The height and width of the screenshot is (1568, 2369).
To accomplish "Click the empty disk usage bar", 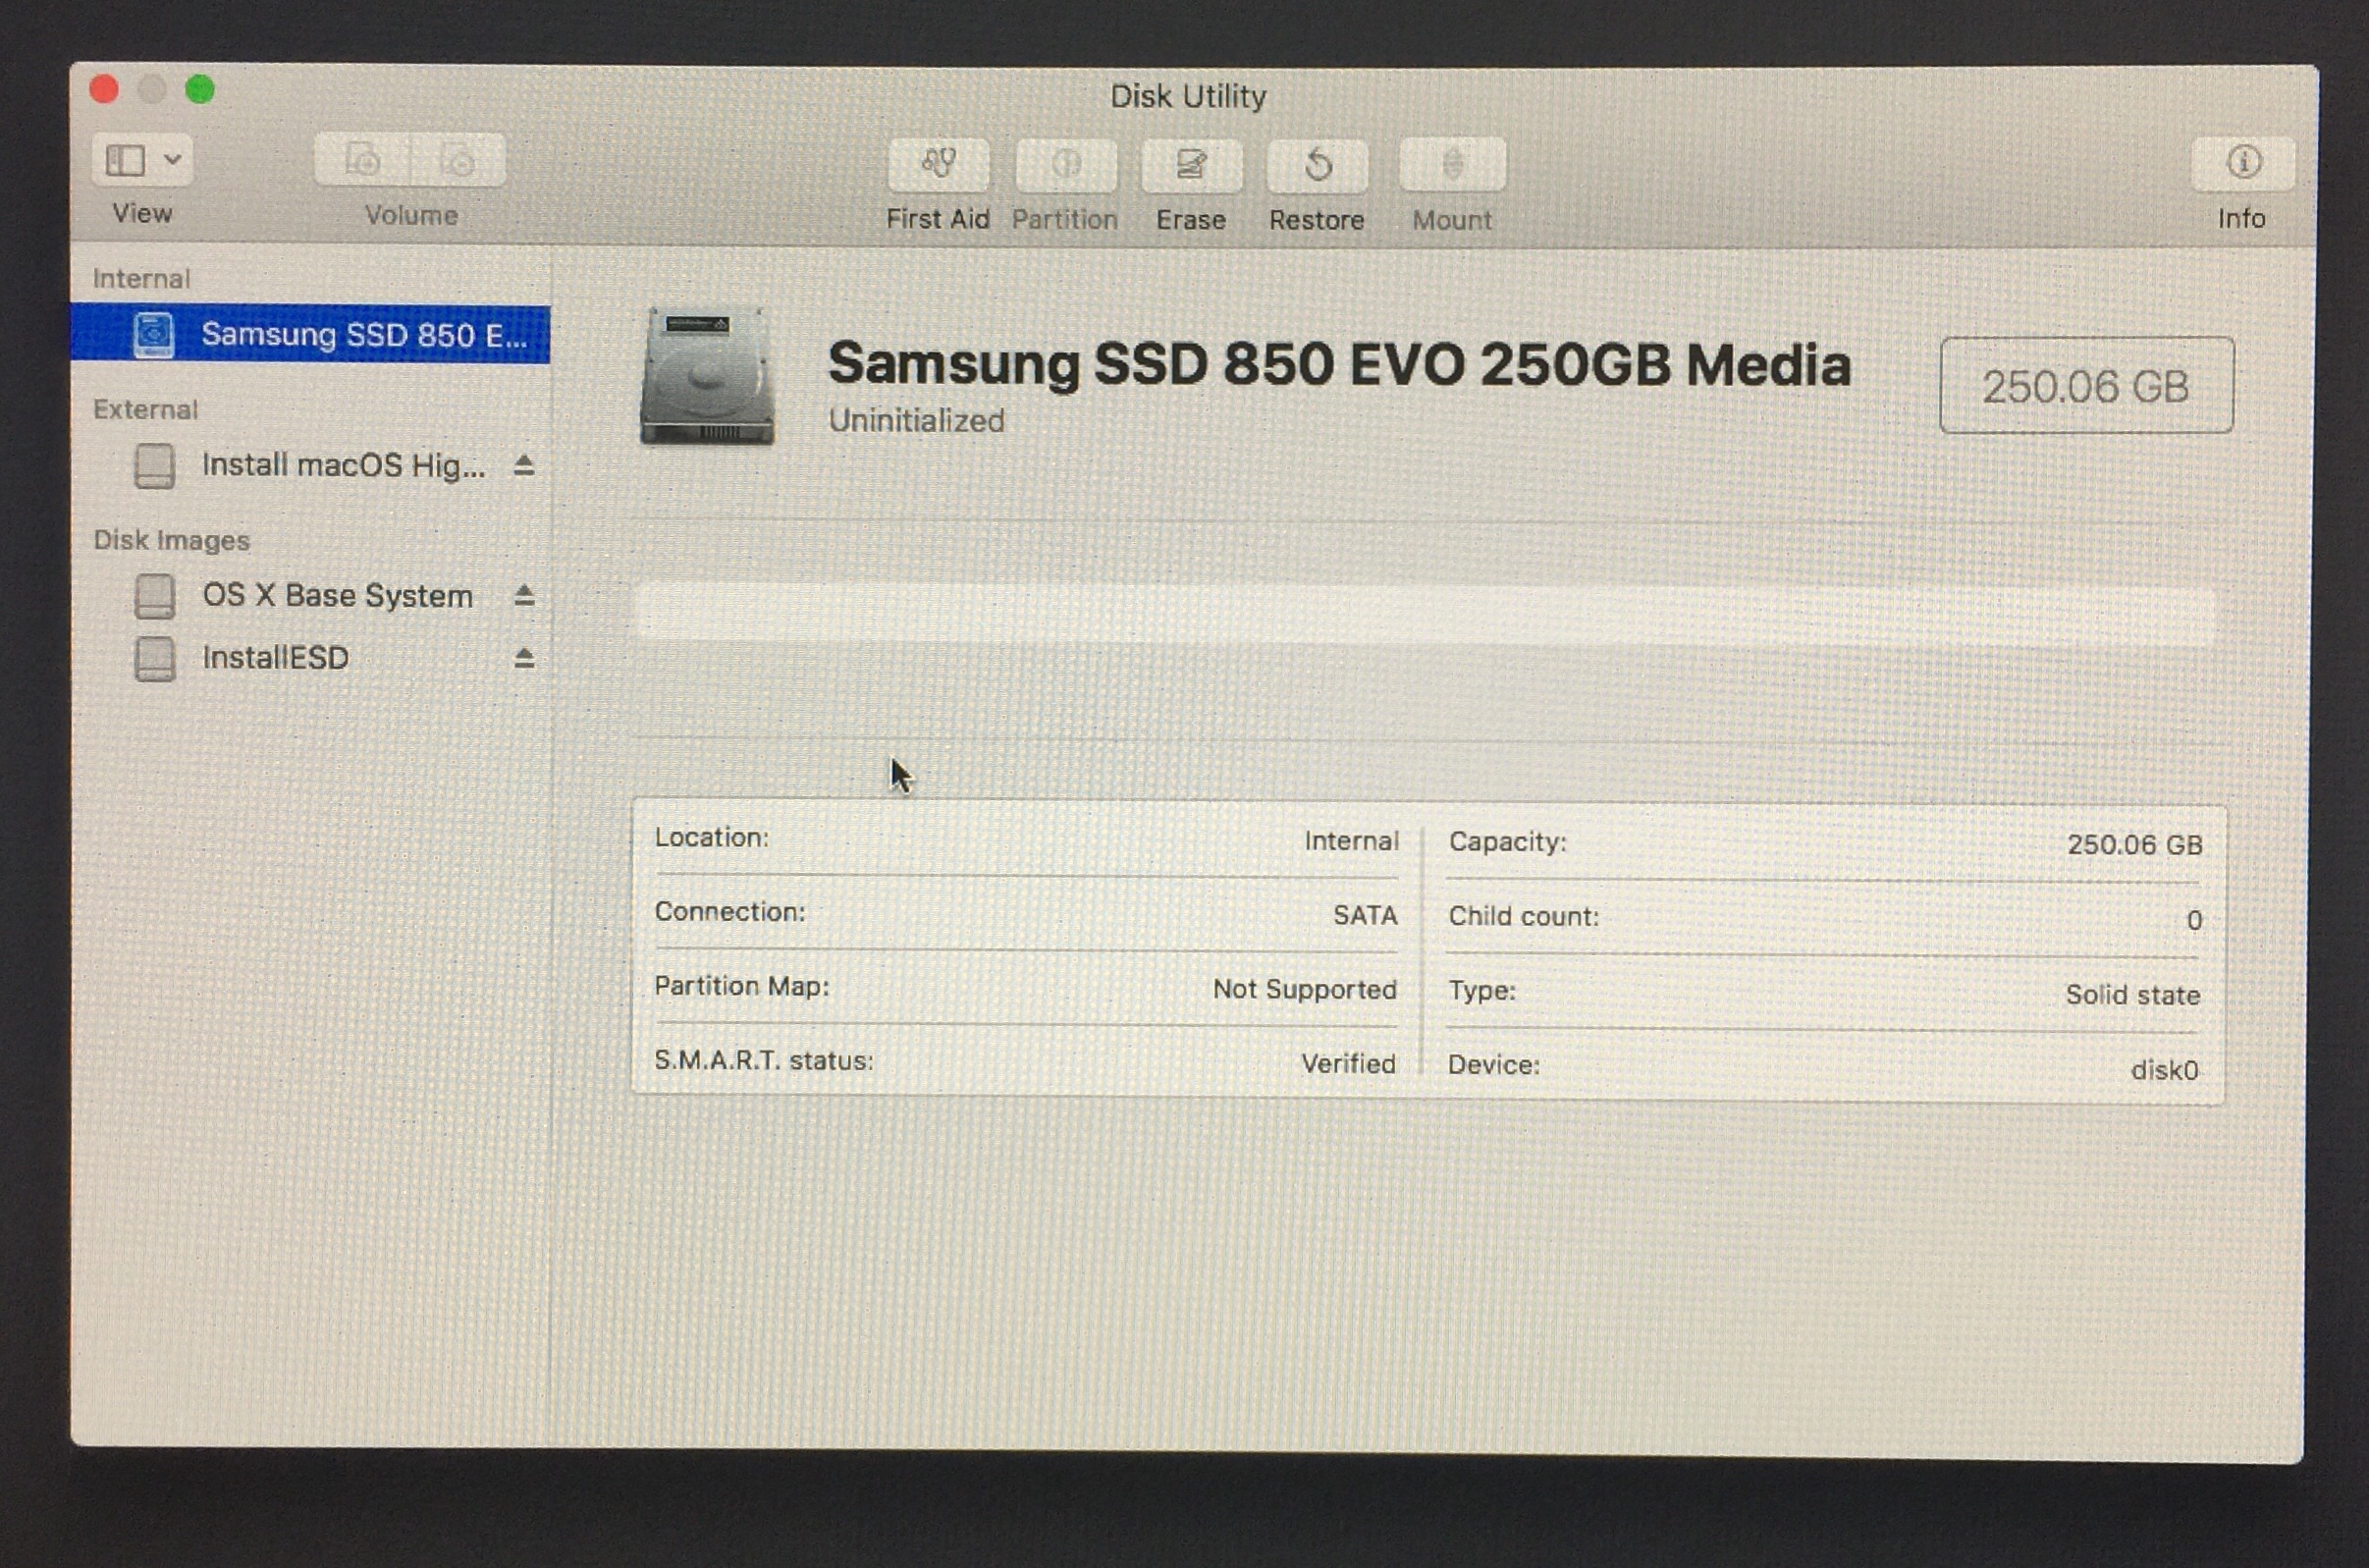I will (x=1426, y=611).
